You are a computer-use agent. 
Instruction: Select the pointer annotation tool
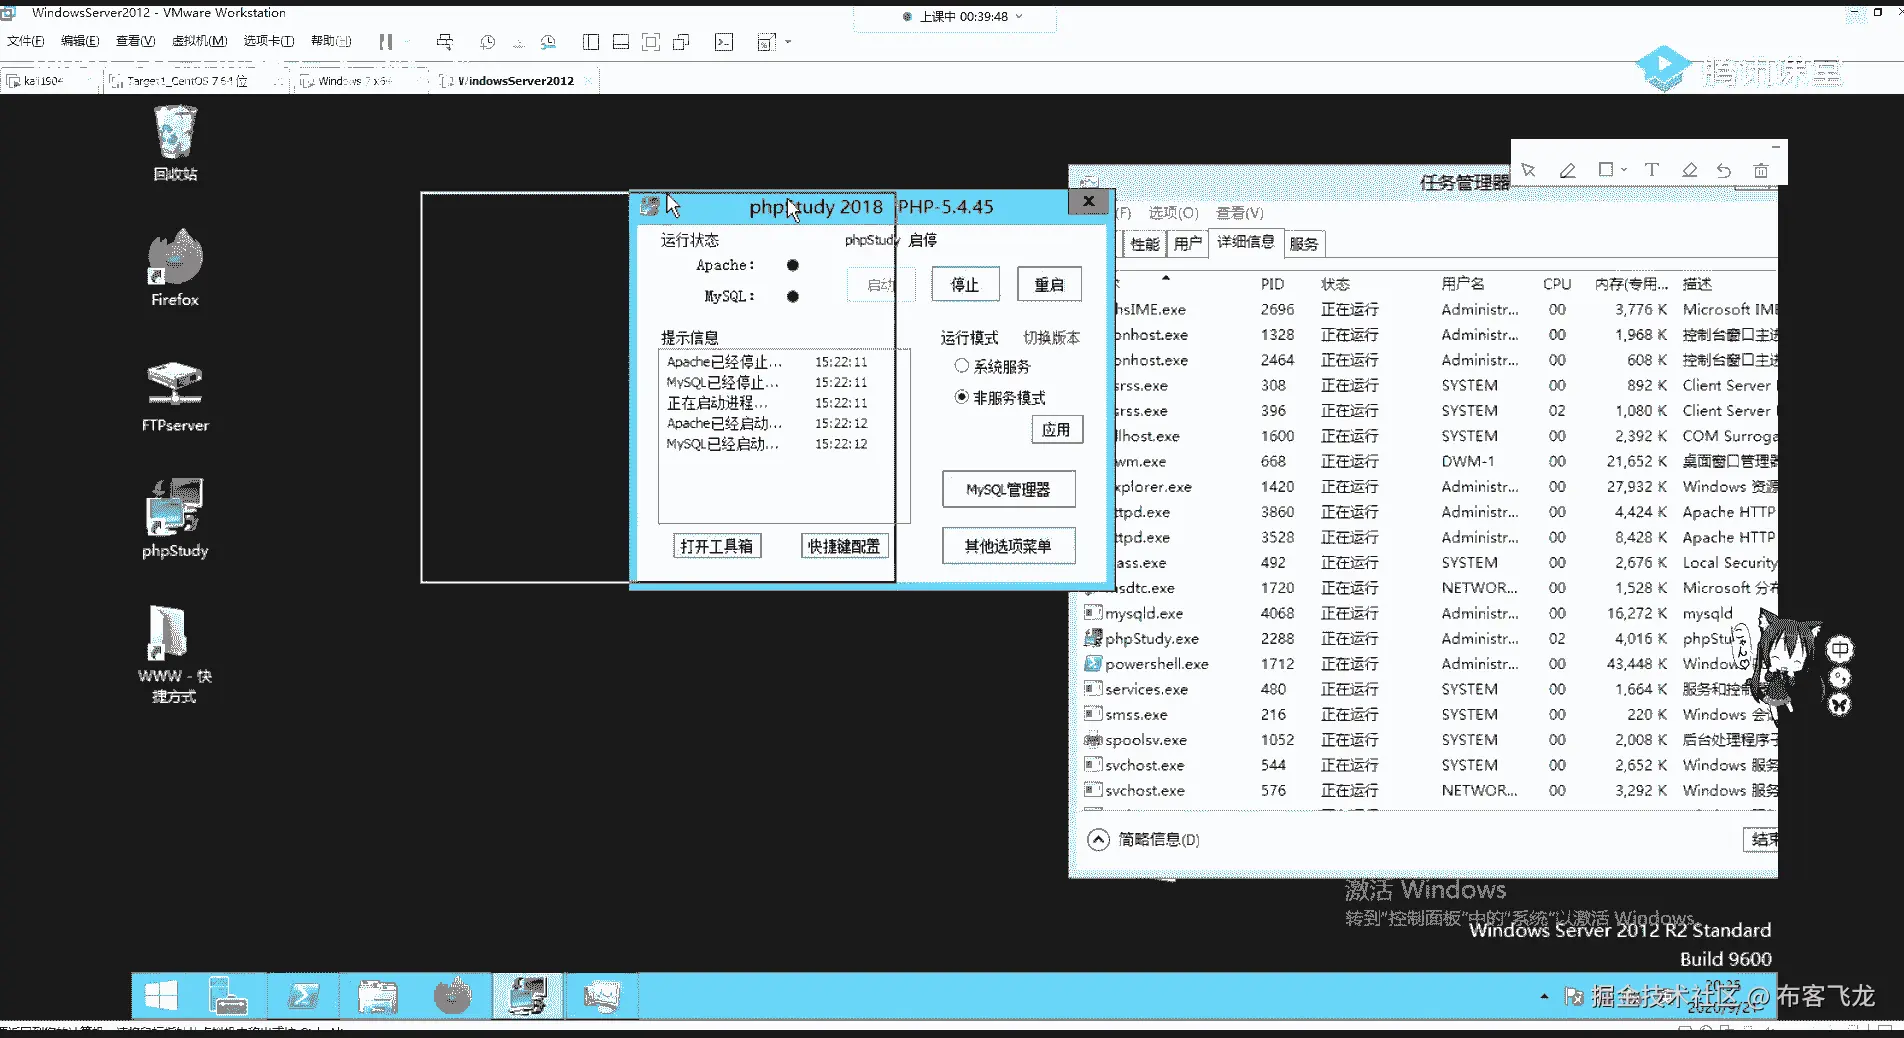[1529, 170]
